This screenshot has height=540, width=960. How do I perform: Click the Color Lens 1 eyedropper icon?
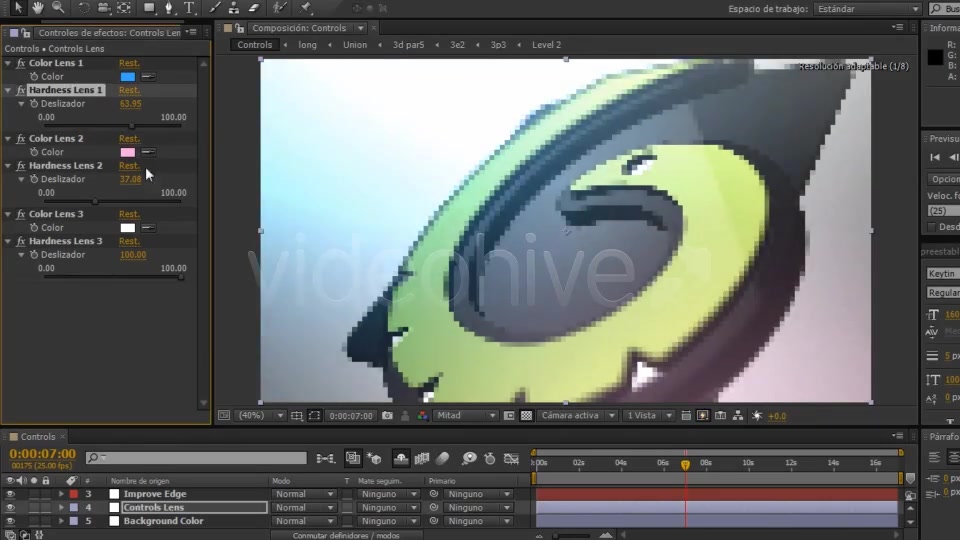pyautogui.click(x=148, y=77)
